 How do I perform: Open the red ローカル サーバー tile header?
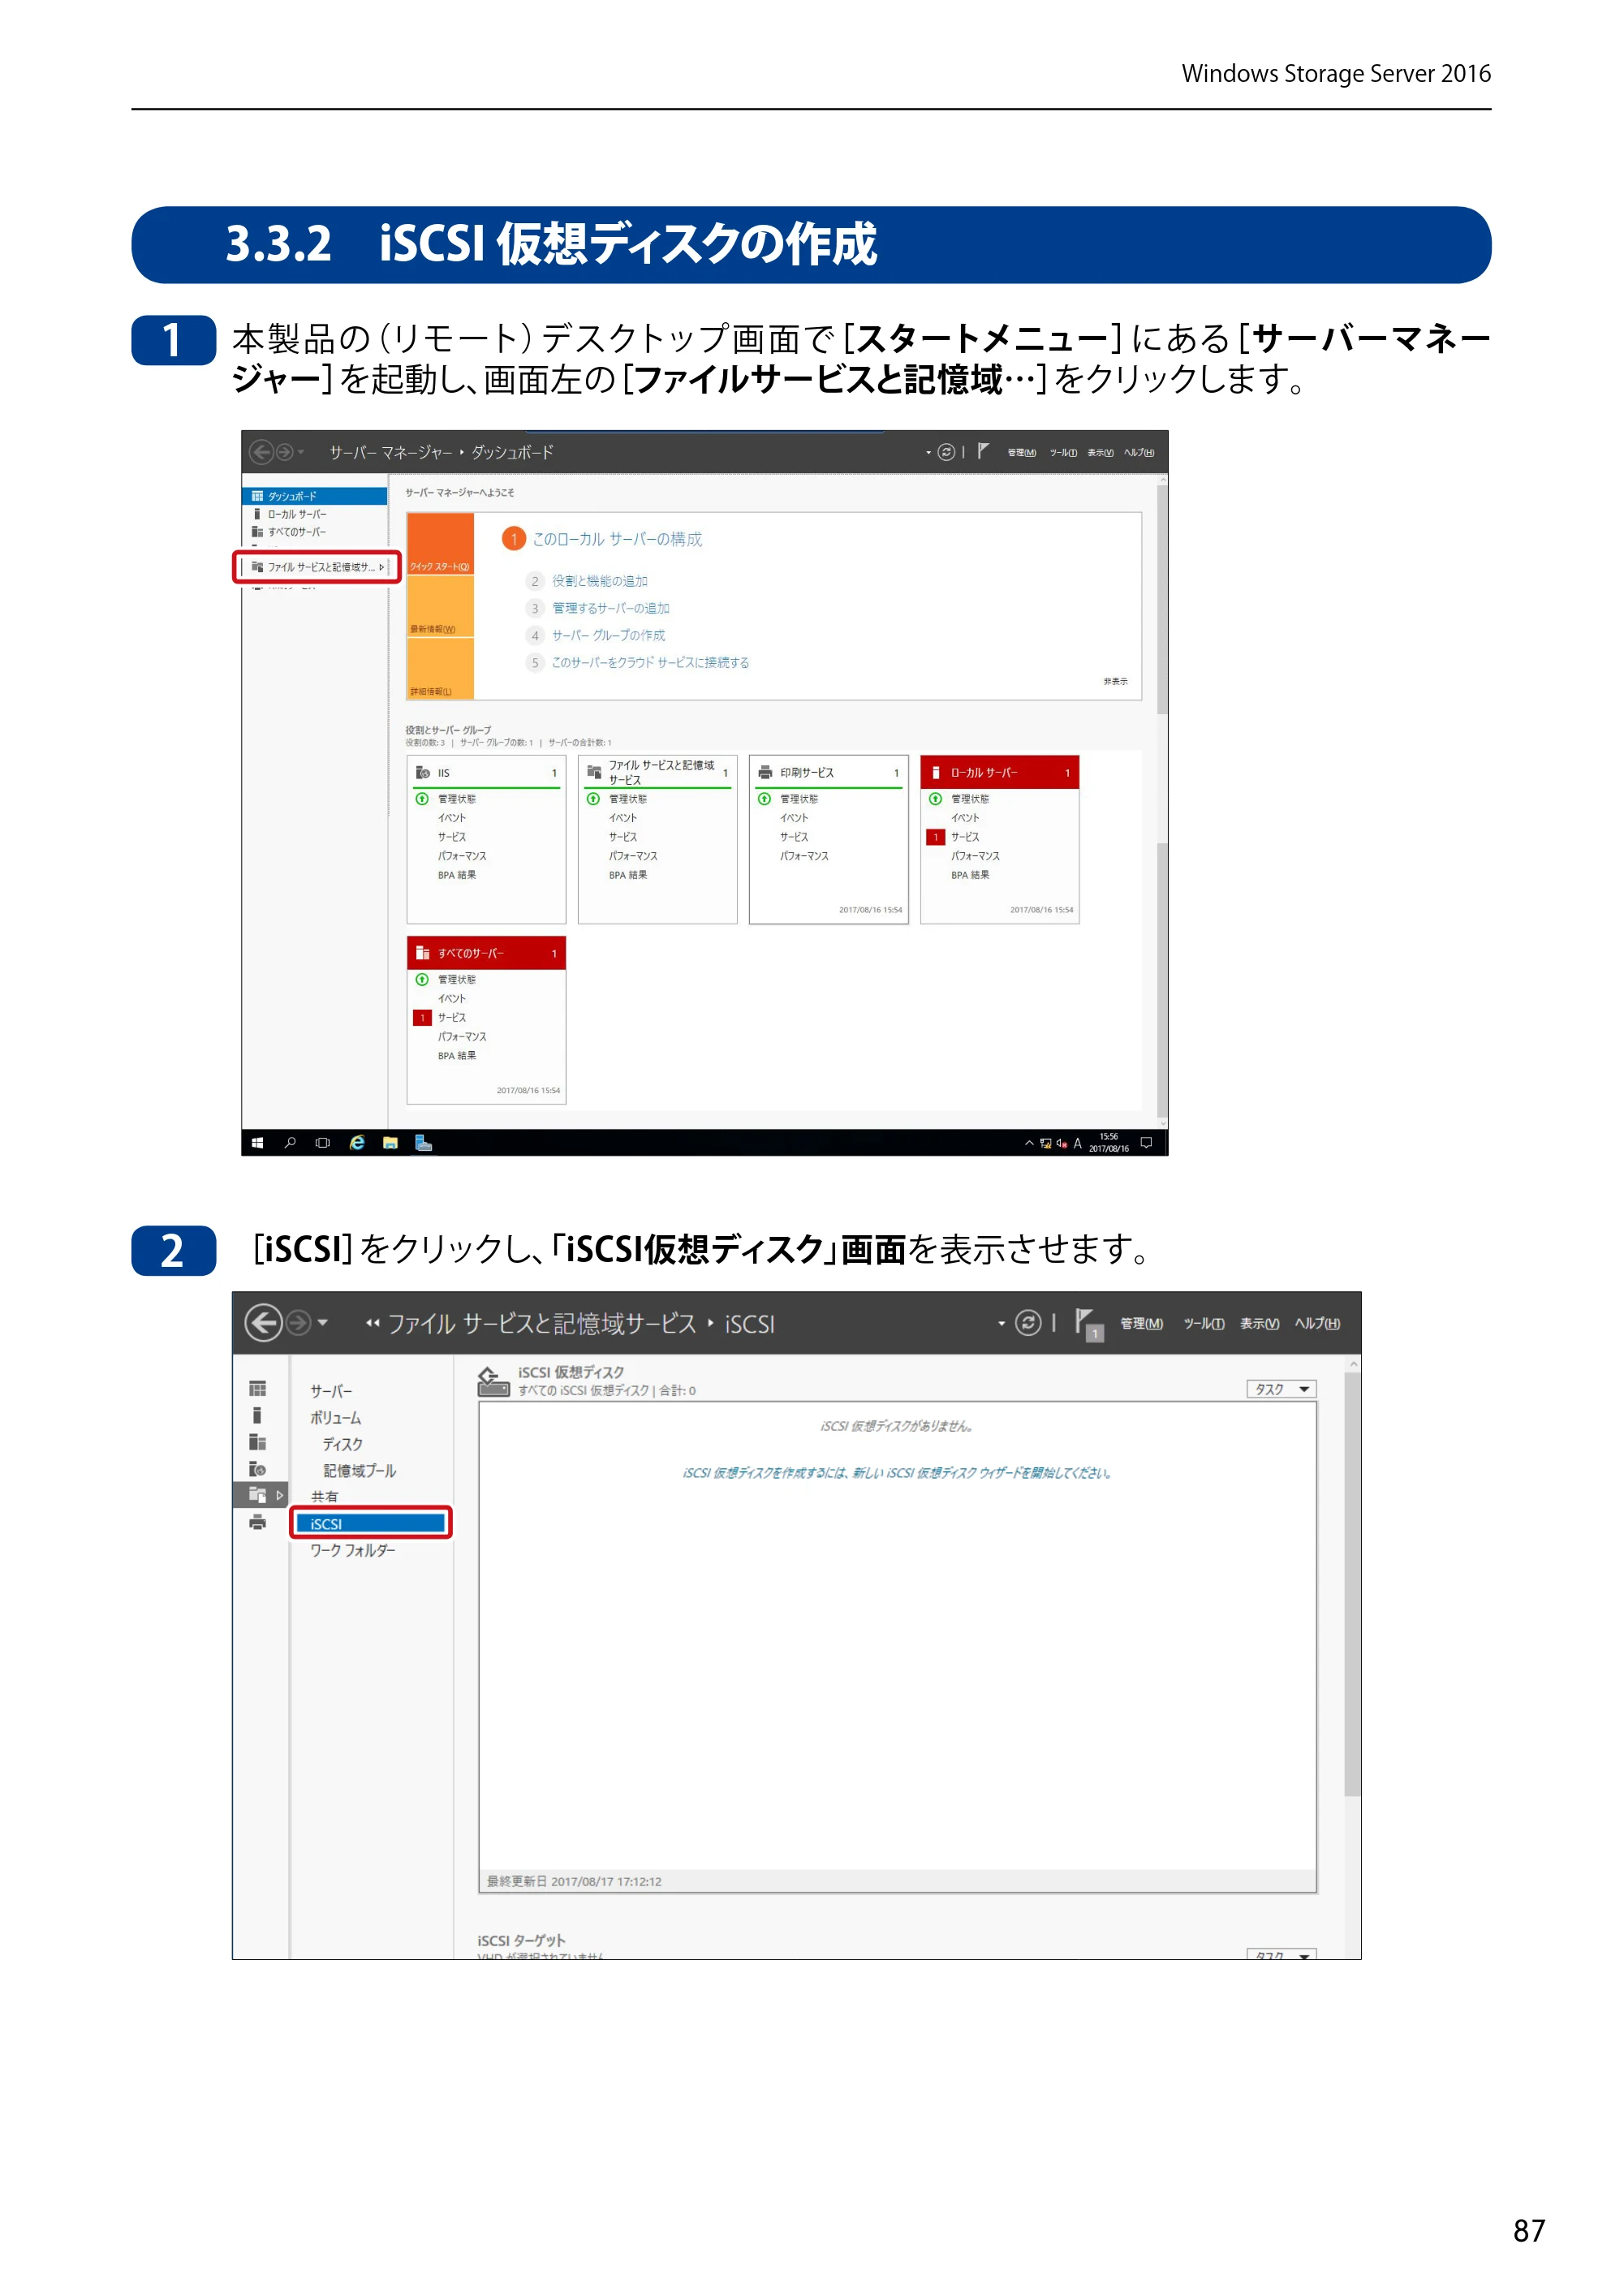pos(999,772)
